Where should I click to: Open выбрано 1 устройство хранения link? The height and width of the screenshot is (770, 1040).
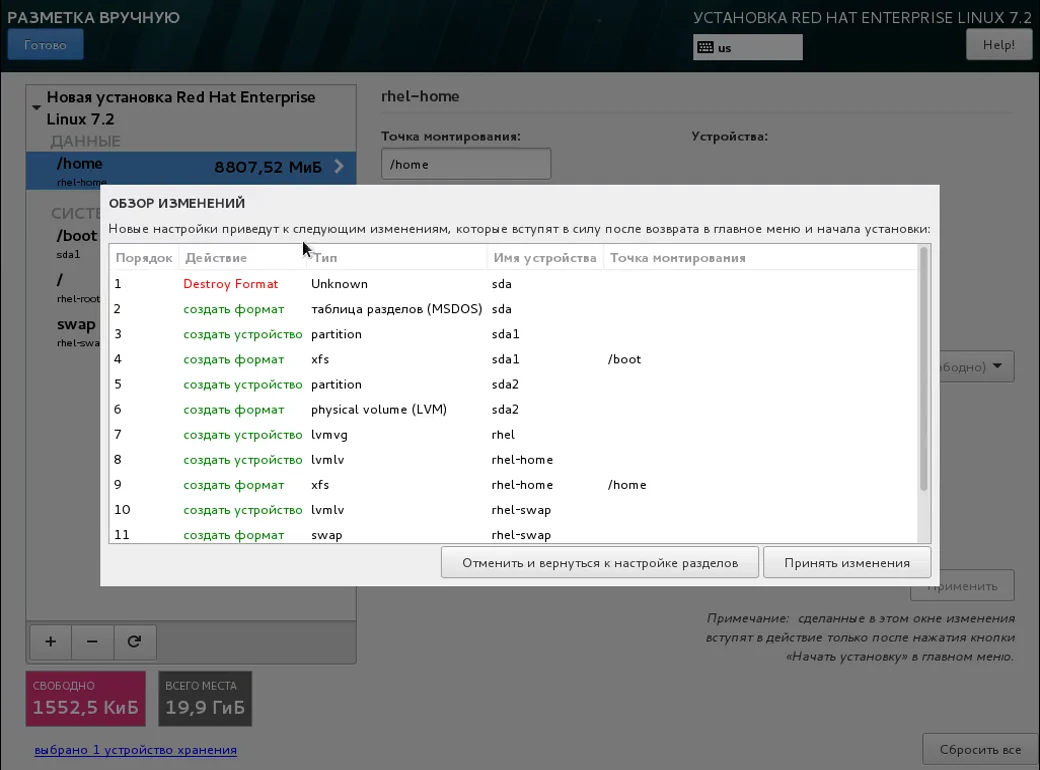(x=135, y=749)
